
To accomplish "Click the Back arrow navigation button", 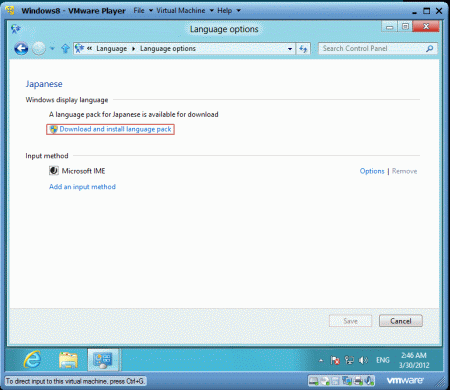I will (x=21, y=49).
